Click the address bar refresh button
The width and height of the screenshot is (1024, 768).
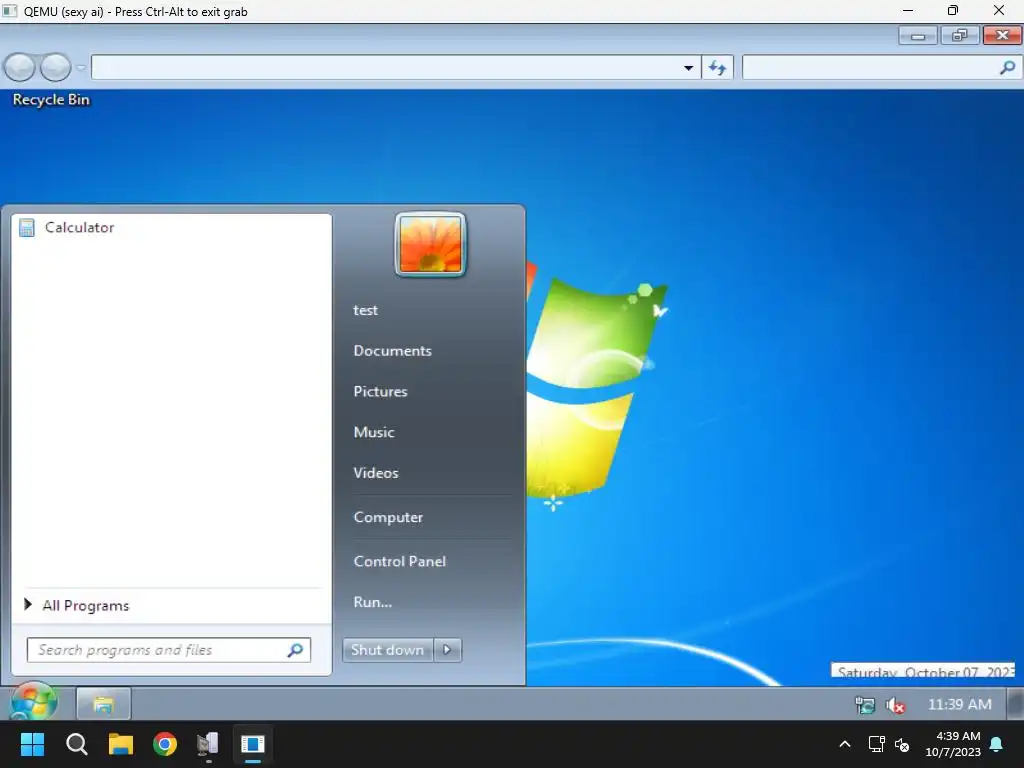[718, 67]
